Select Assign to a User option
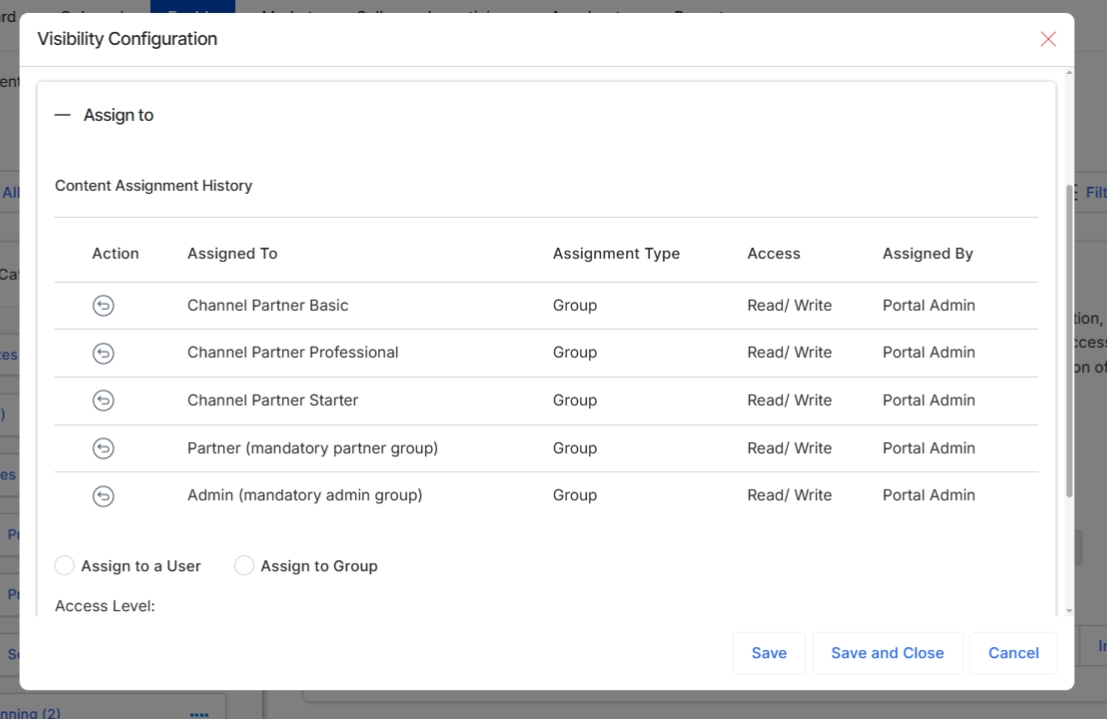 point(64,565)
